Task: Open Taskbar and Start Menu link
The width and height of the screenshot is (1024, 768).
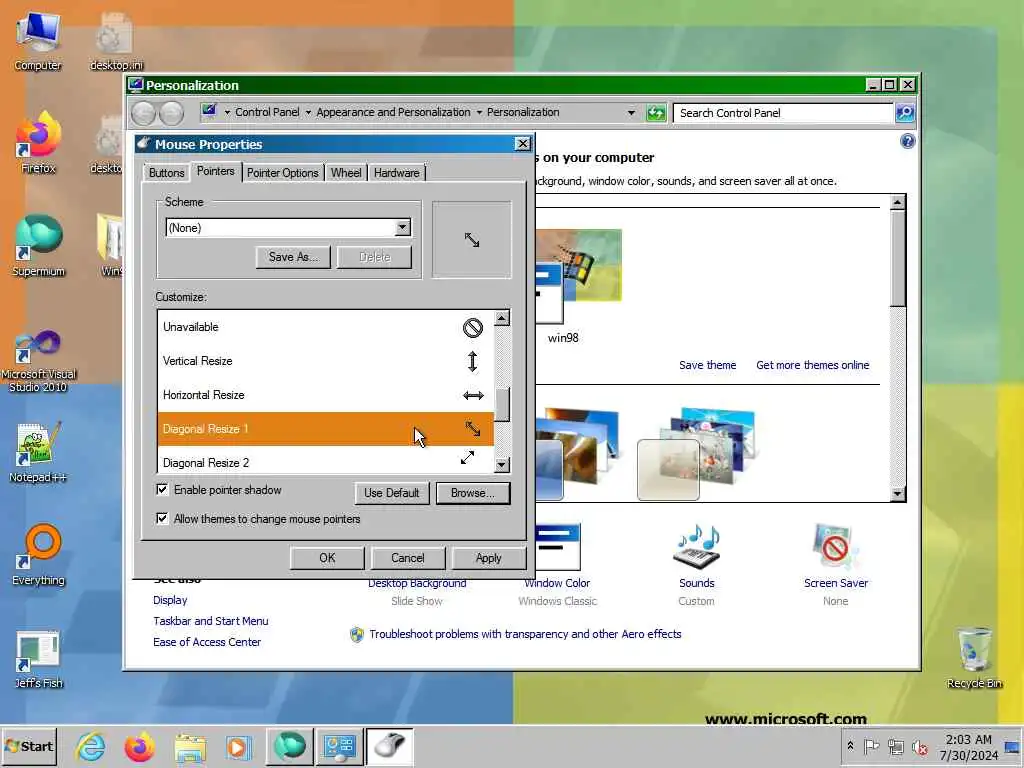Action: point(211,621)
